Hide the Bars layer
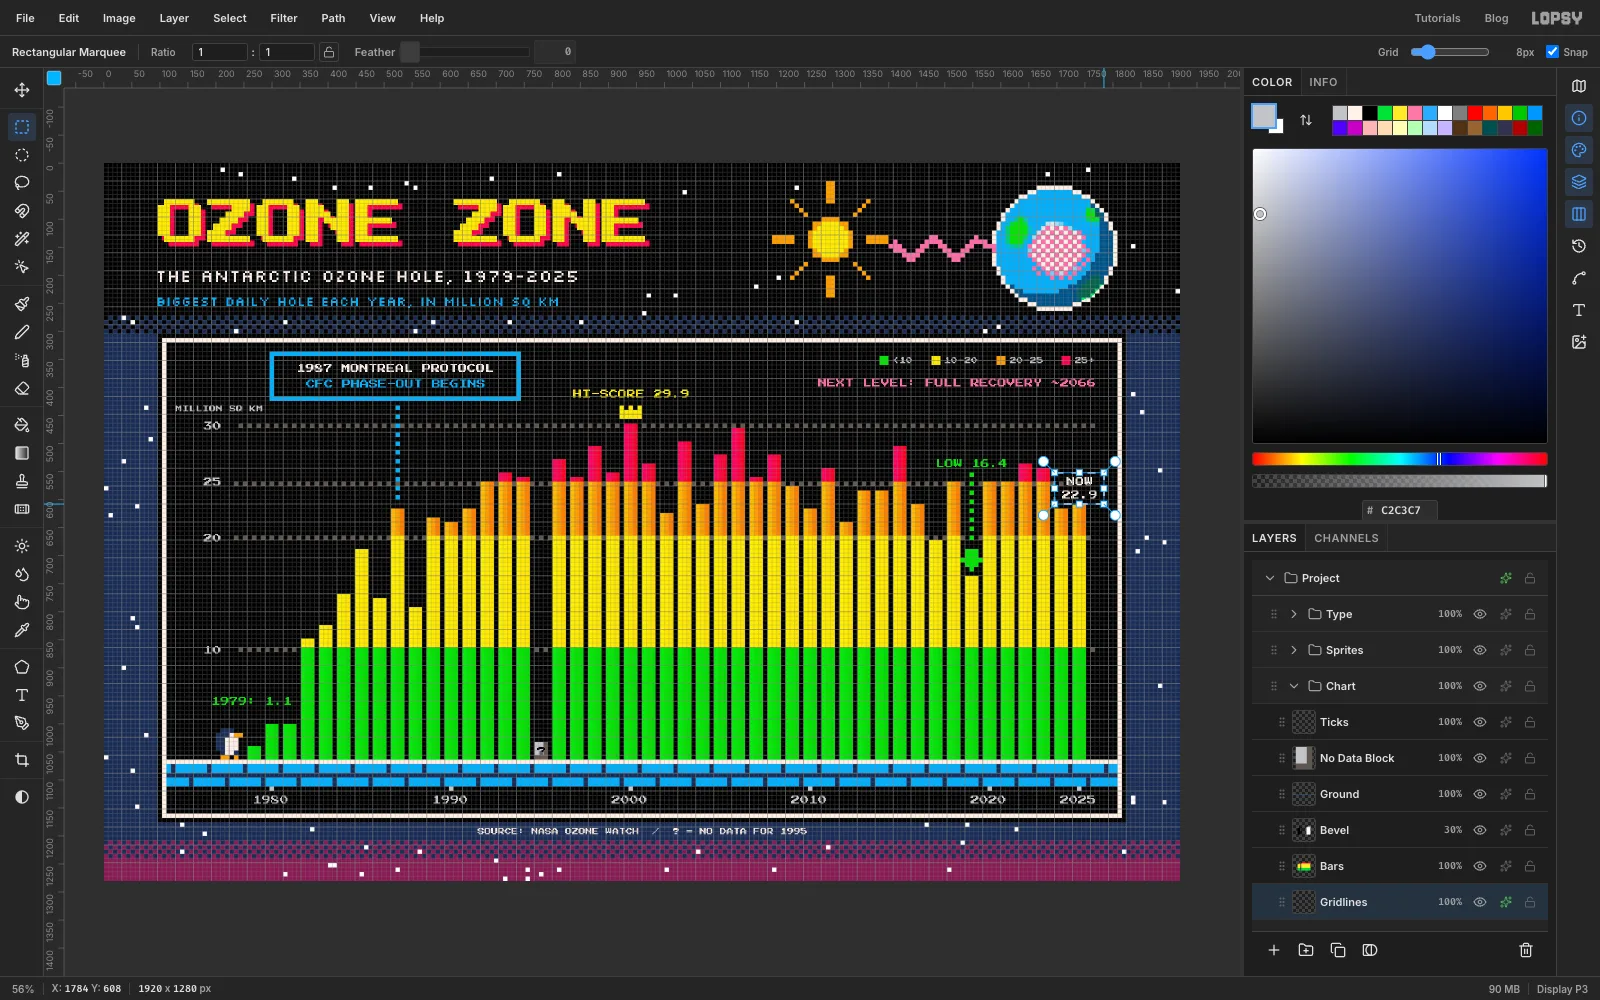This screenshot has width=1600, height=1000. pyautogui.click(x=1480, y=866)
